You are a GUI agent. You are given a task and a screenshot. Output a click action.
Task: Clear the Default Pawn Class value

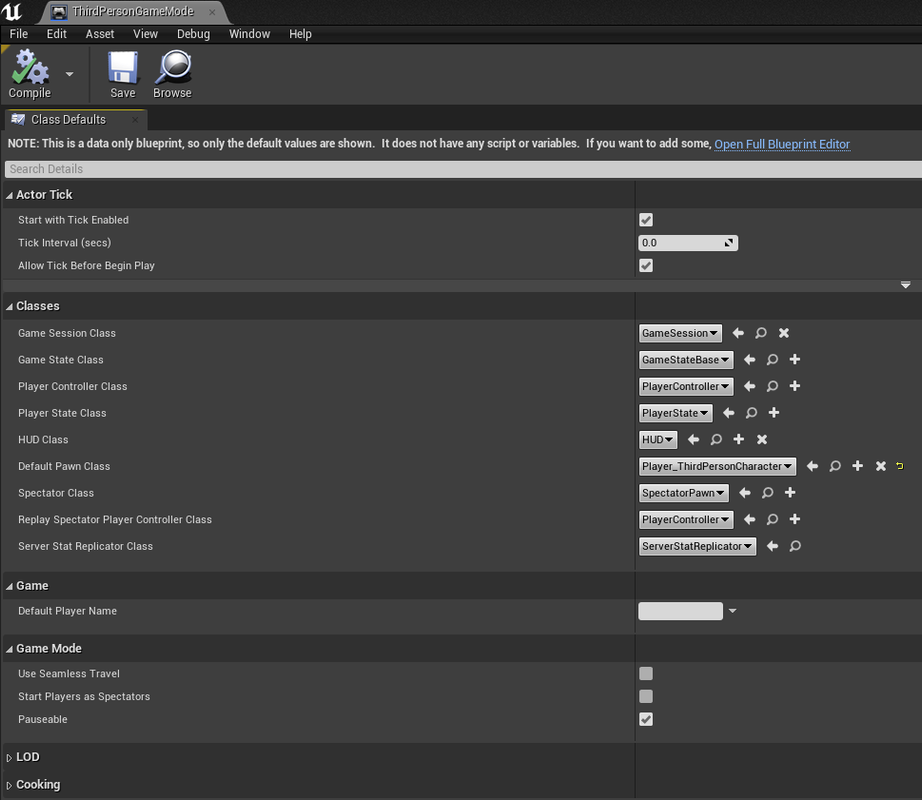[881, 466]
